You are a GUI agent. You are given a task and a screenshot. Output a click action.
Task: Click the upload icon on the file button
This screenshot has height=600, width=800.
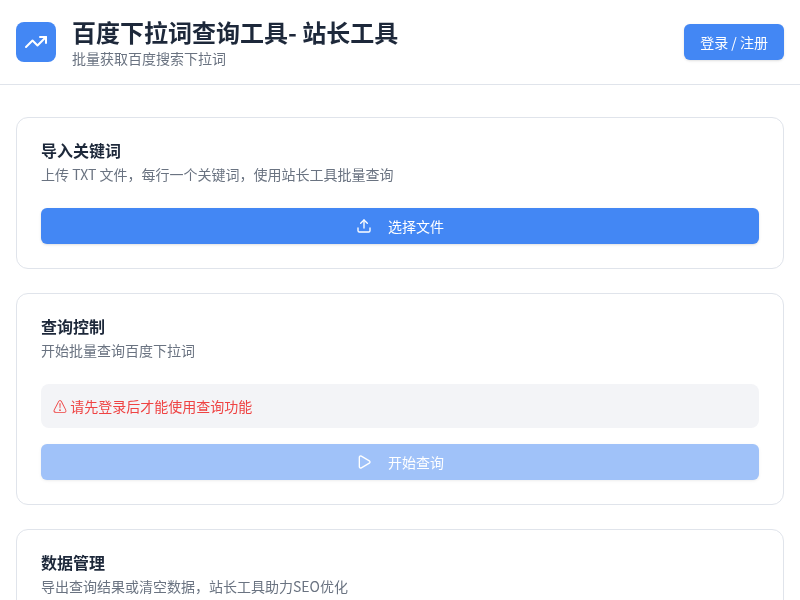click(x=364, y=226)
